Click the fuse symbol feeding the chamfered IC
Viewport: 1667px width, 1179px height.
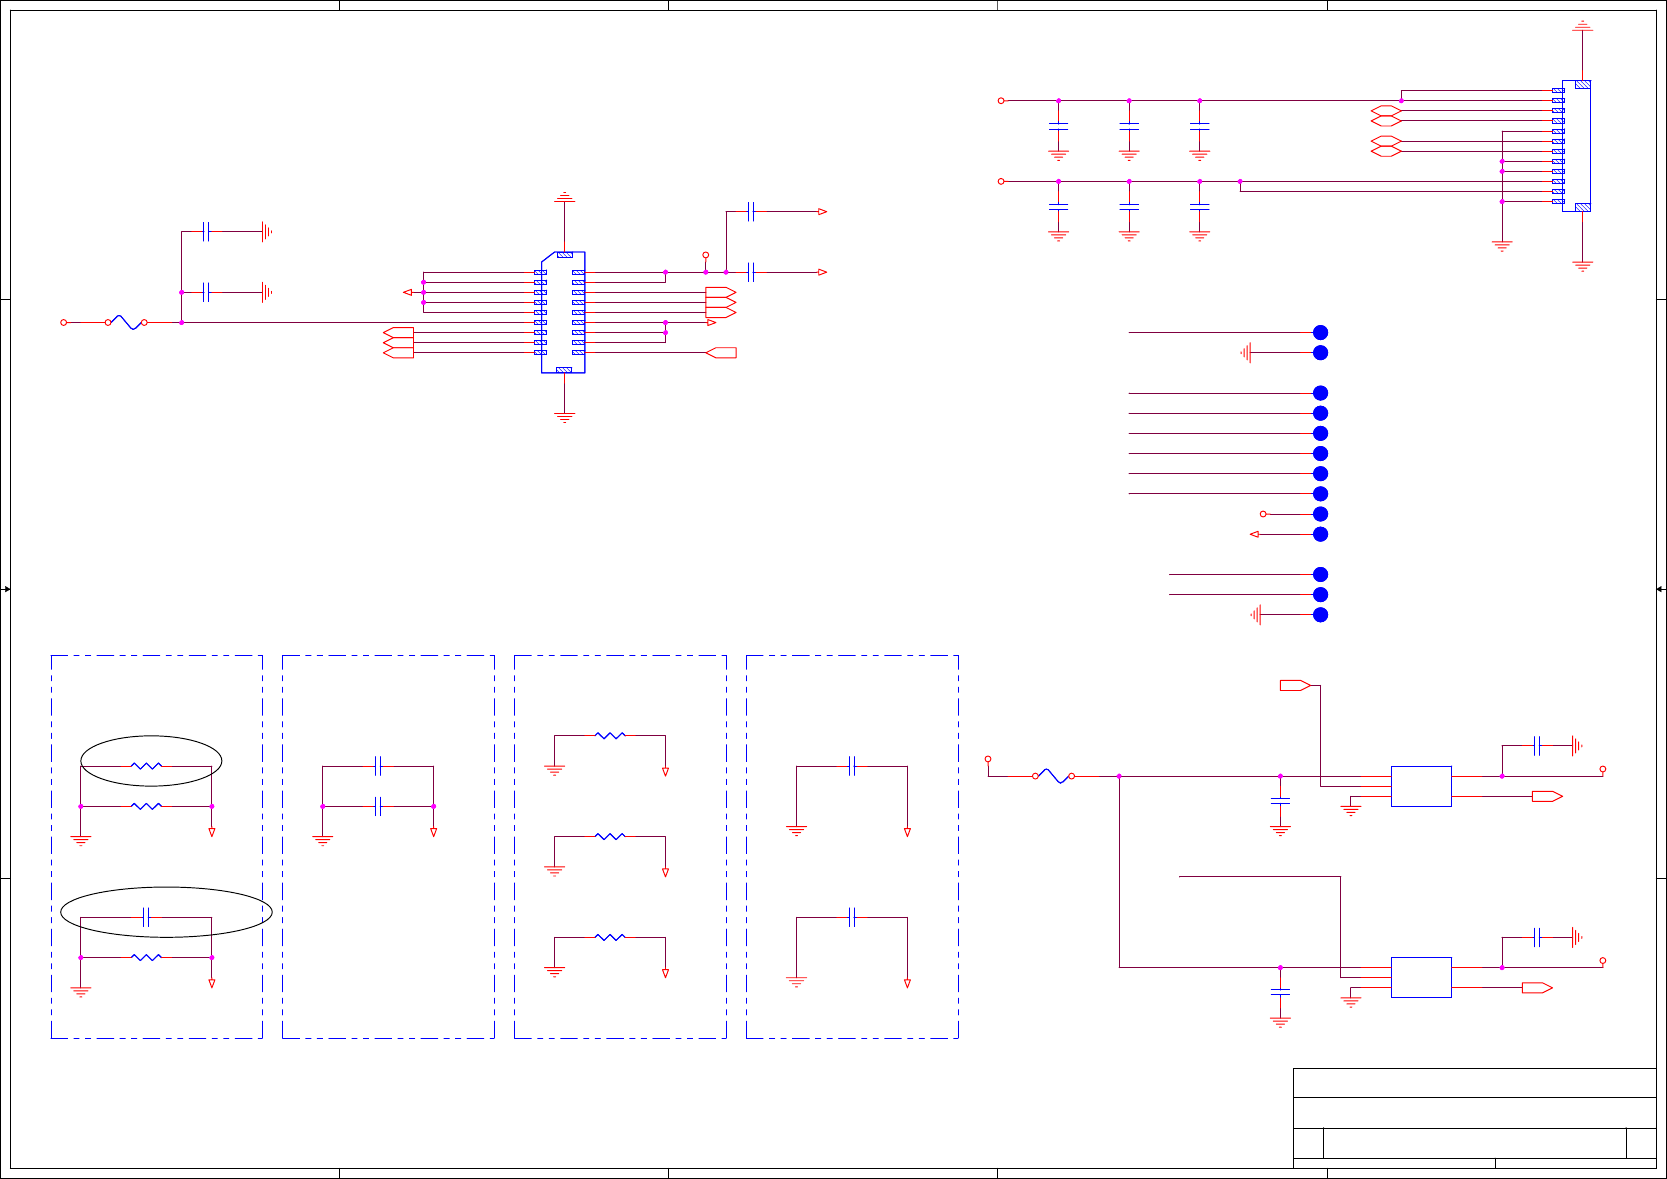tap(126, 322)
